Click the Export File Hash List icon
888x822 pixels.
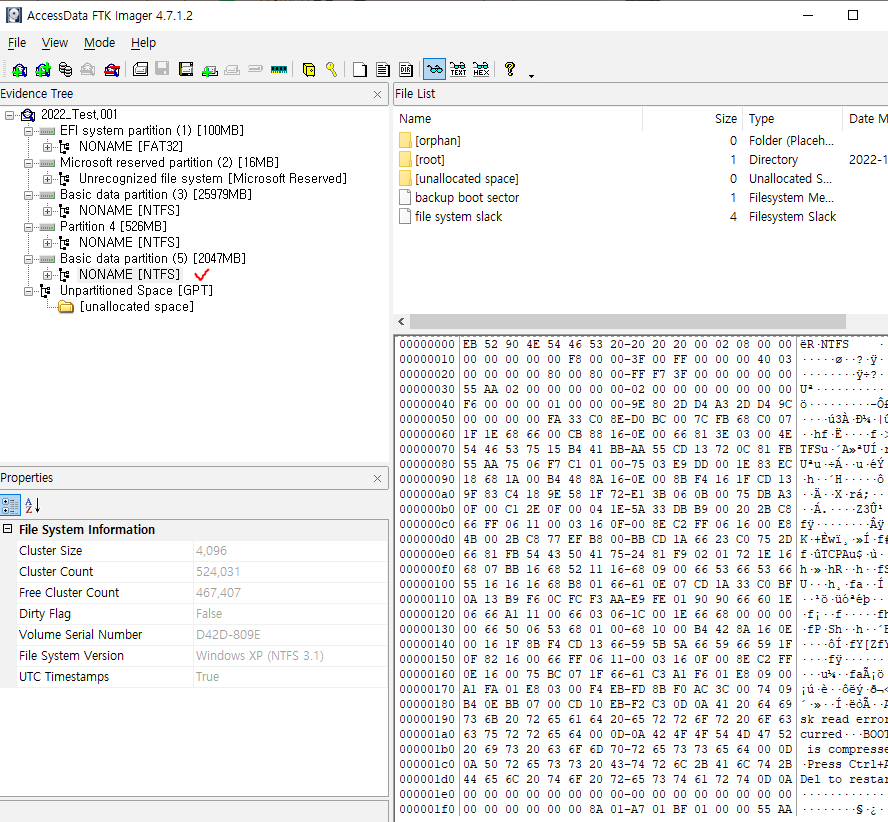(x=383, y=70)
